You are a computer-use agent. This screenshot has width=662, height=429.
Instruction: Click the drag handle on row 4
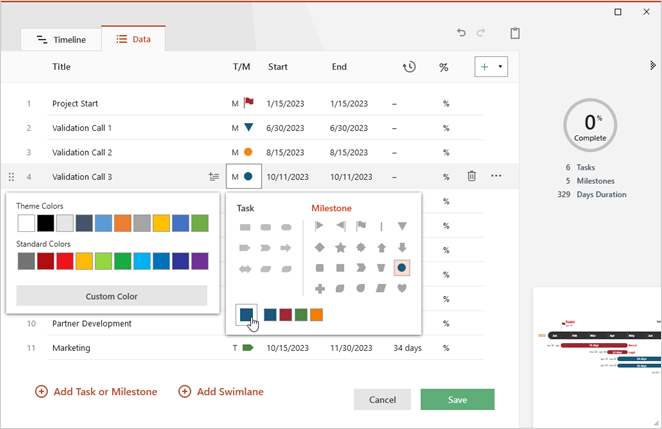click(x=11, y=176)
